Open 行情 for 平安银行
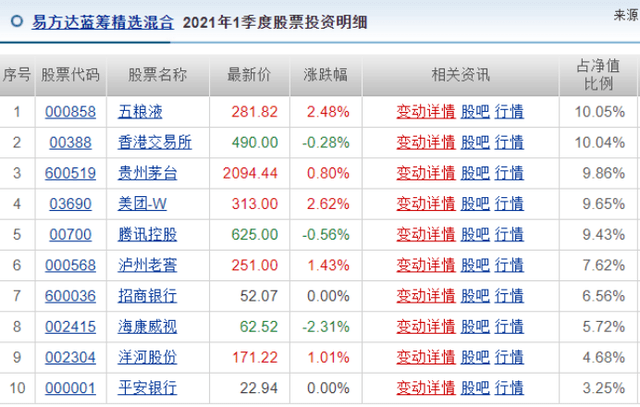 click(x=509, y=388)
